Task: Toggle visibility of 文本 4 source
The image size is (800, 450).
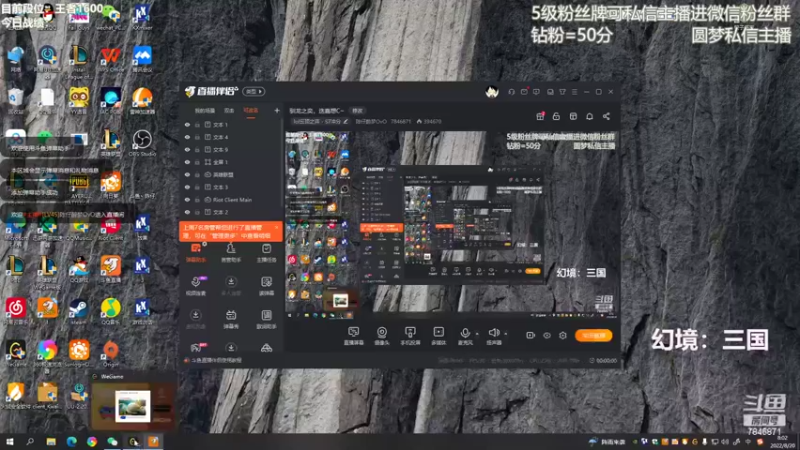Action: click(x=187, y=137)
